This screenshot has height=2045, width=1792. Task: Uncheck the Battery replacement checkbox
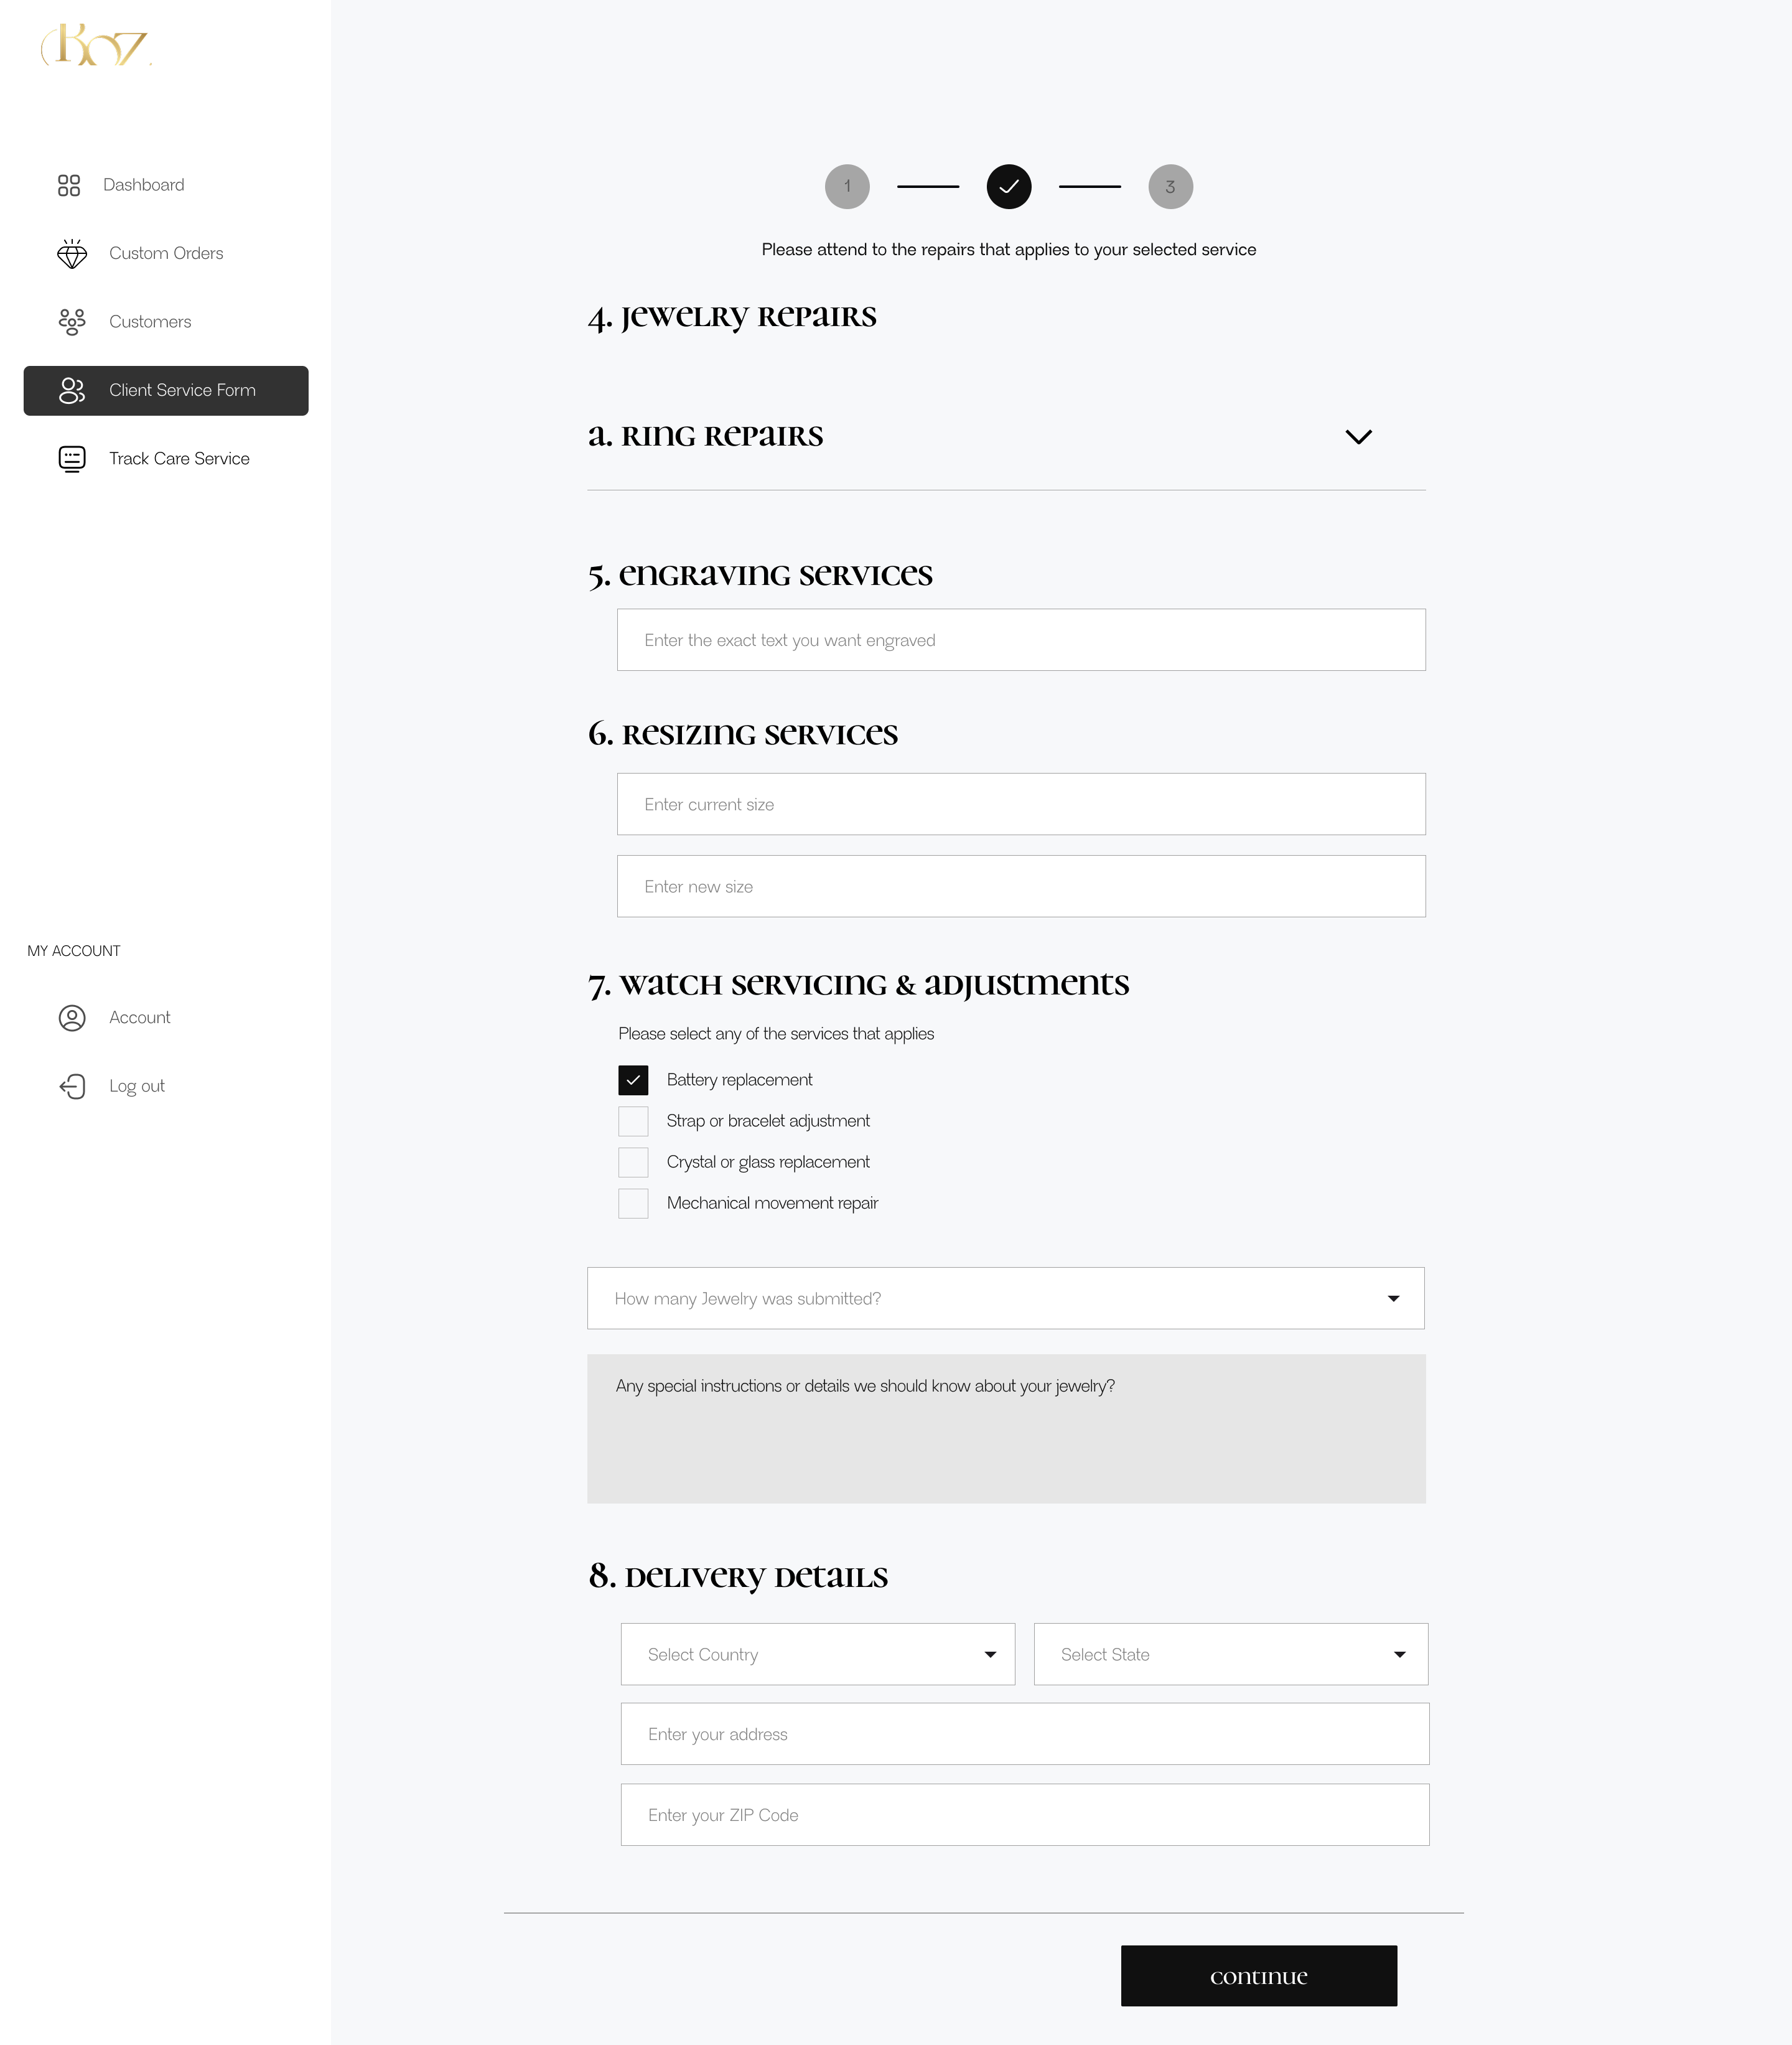click(633, 1080)
